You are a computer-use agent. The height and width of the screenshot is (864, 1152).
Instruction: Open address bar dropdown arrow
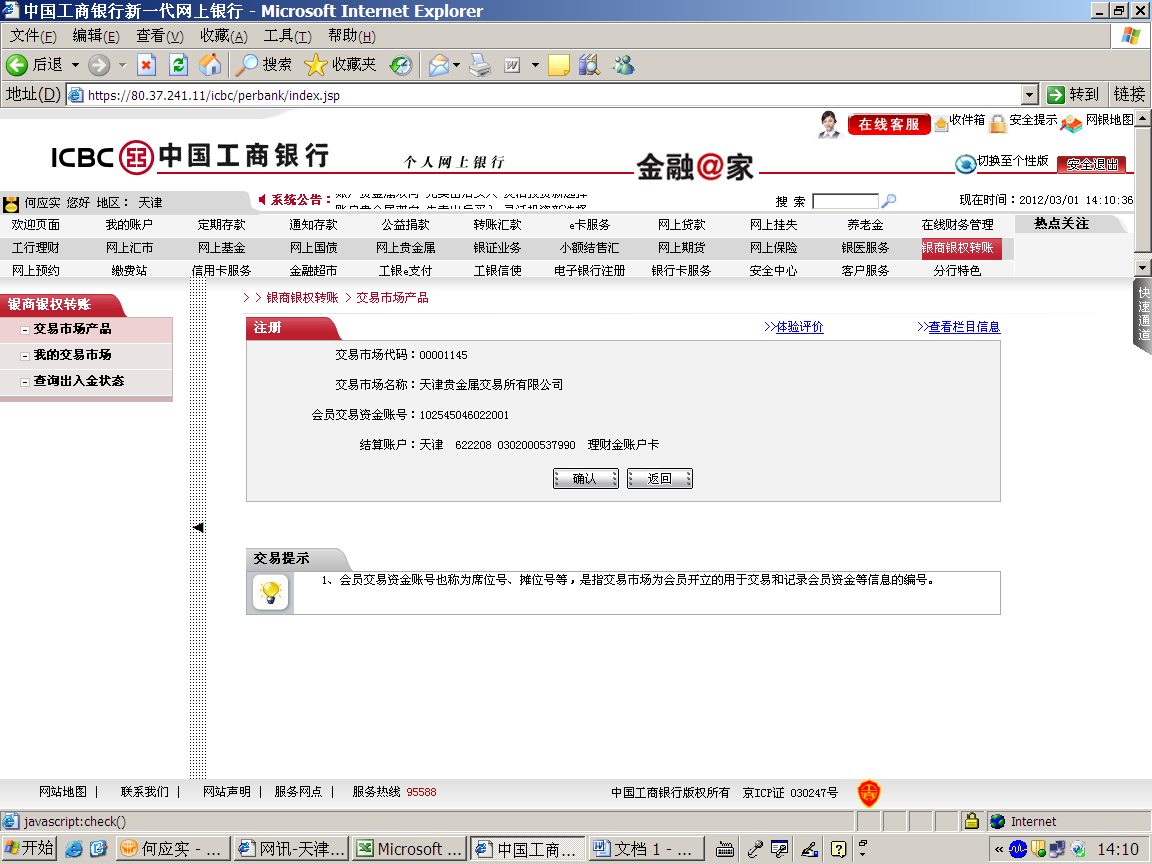tap(1030, 95)
